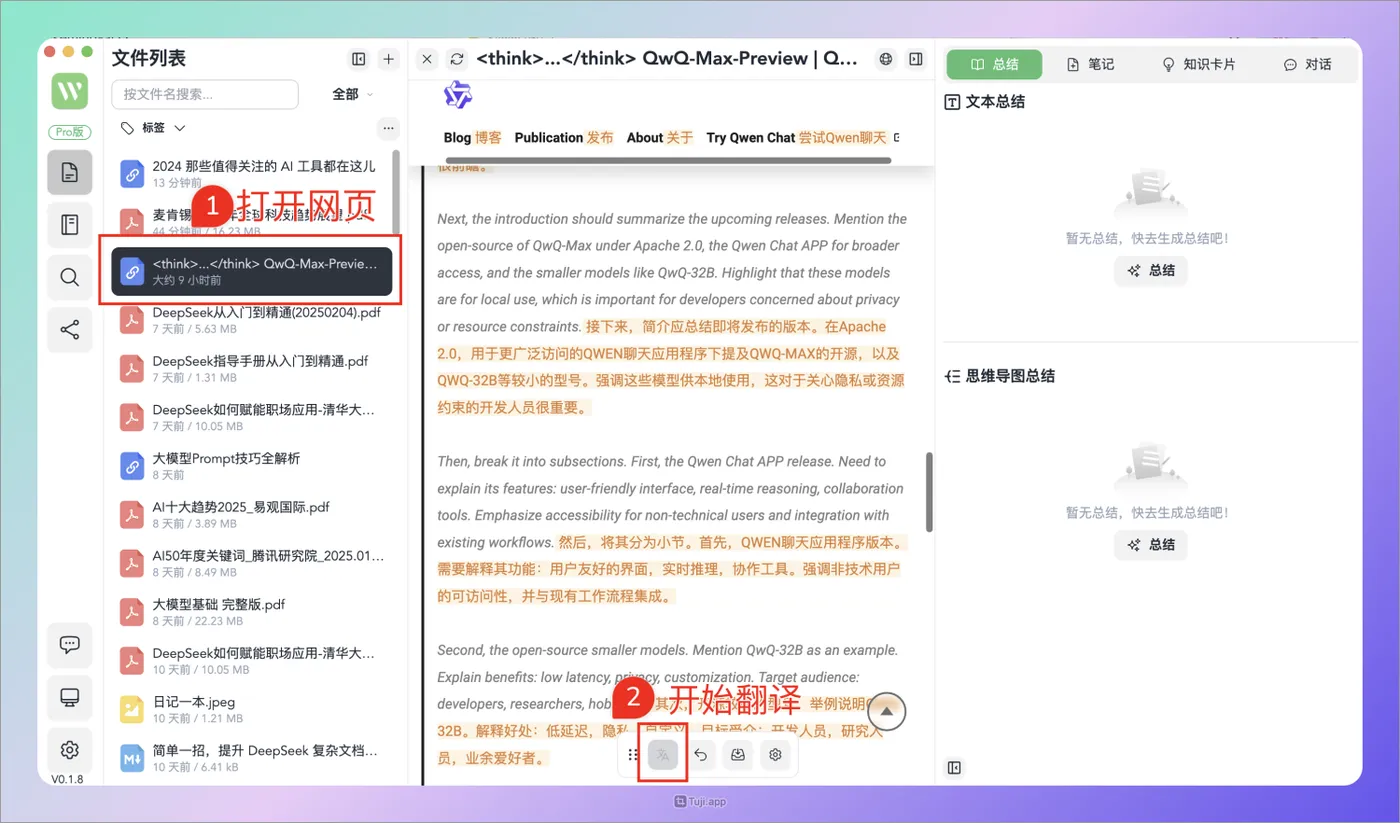Refresh the QwQ-Max-Preview page
The width and height of the screenshot is (1400, 823).
click(x=457, y=59)
